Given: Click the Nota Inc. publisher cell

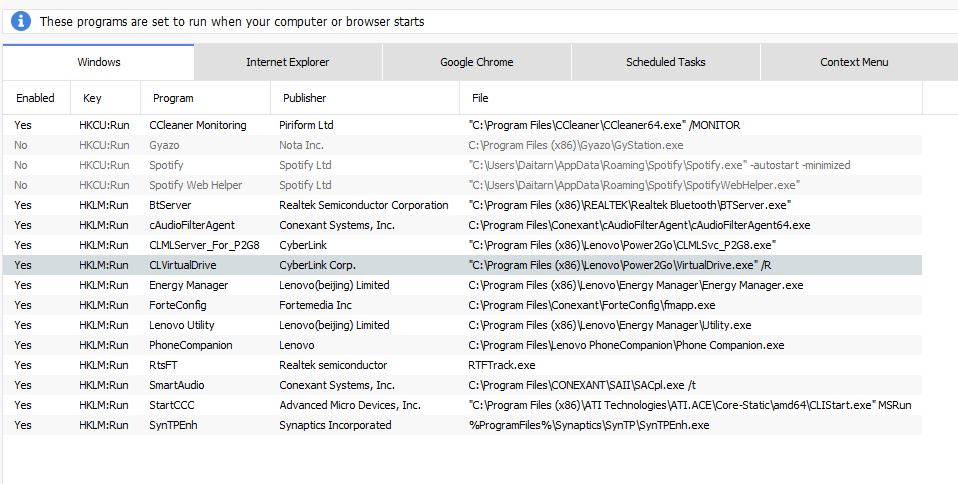Looking at the screenshot, I should coord(302,145).
